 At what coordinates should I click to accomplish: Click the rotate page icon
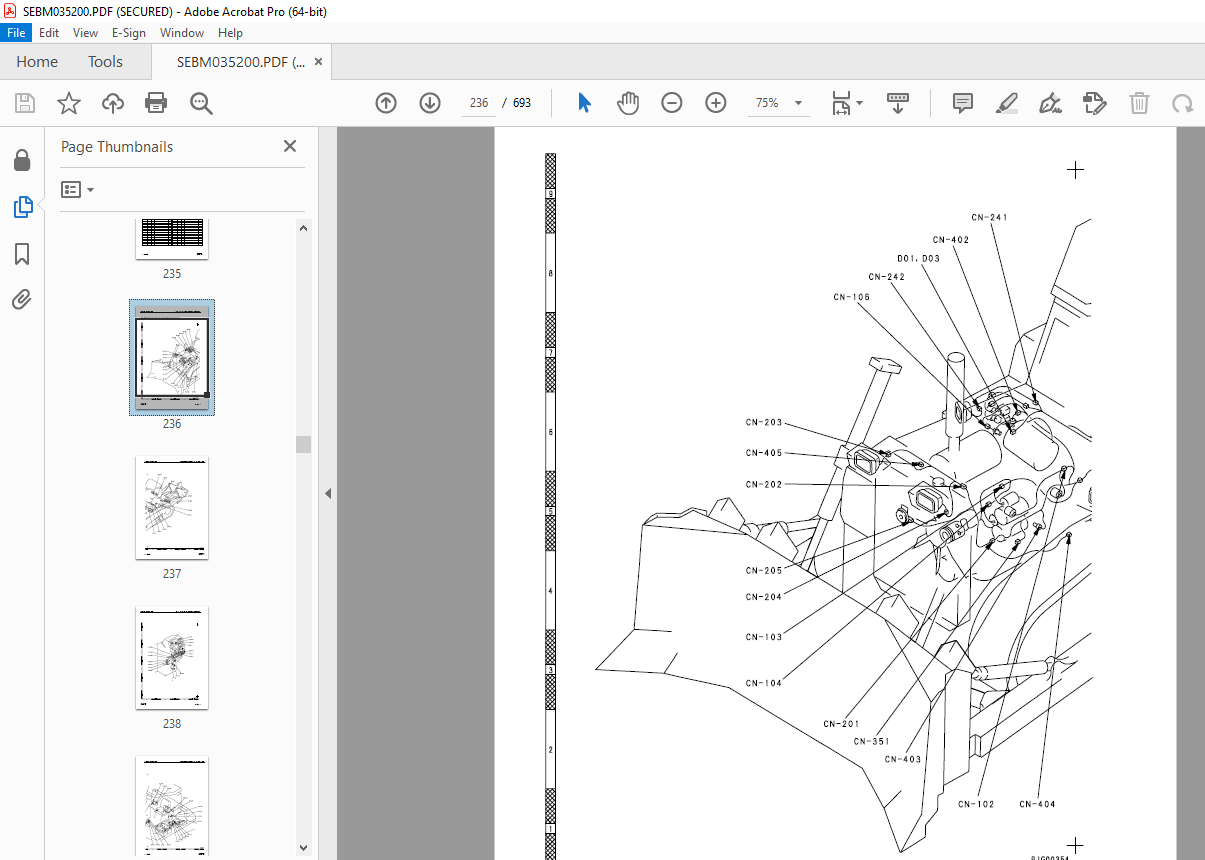click(x=1183, y=103)
